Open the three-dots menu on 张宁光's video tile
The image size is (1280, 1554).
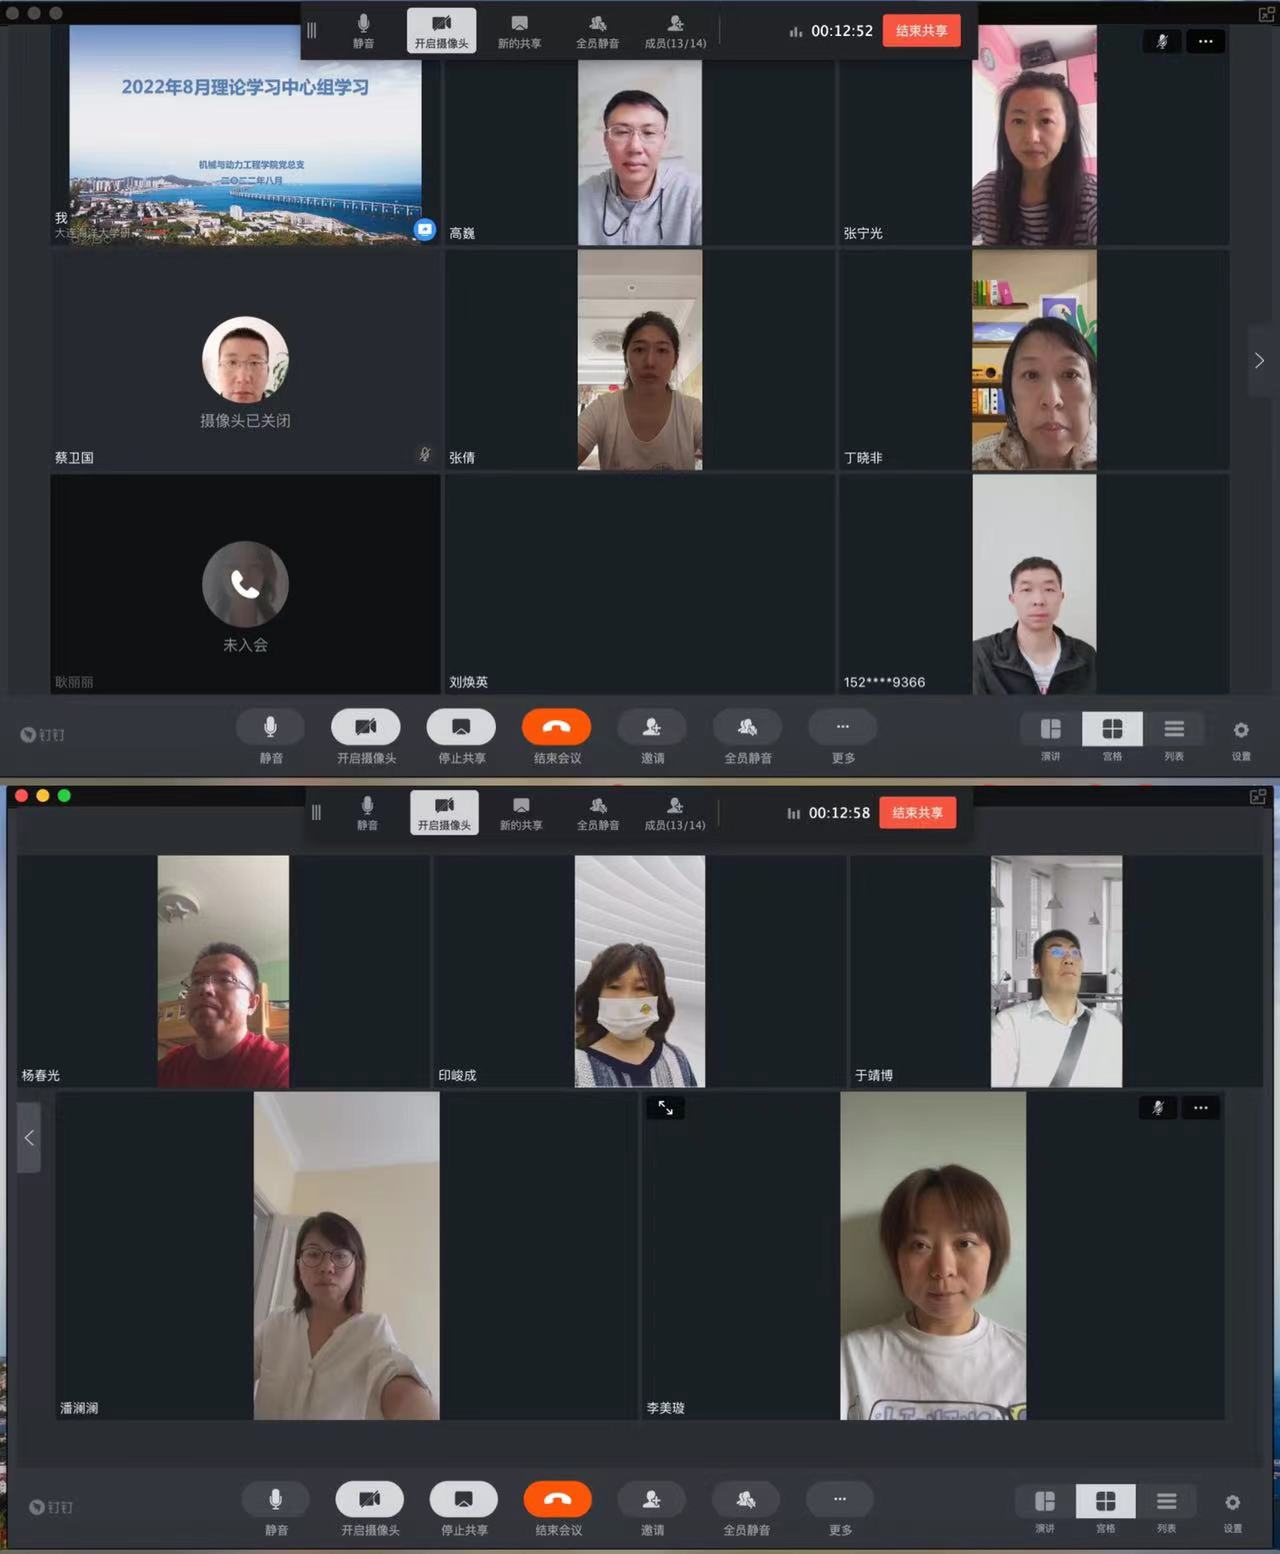1205,42
